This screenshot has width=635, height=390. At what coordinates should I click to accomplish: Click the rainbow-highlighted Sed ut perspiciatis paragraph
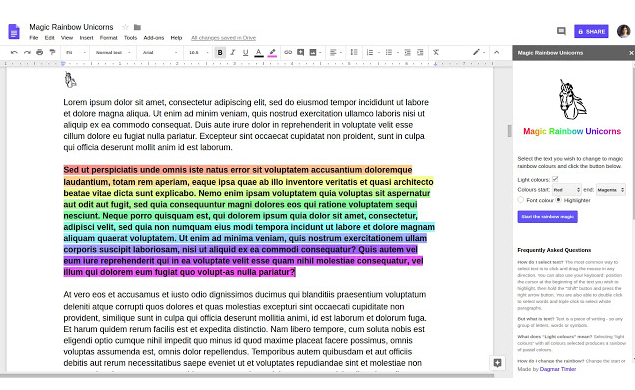coord(249,221)
